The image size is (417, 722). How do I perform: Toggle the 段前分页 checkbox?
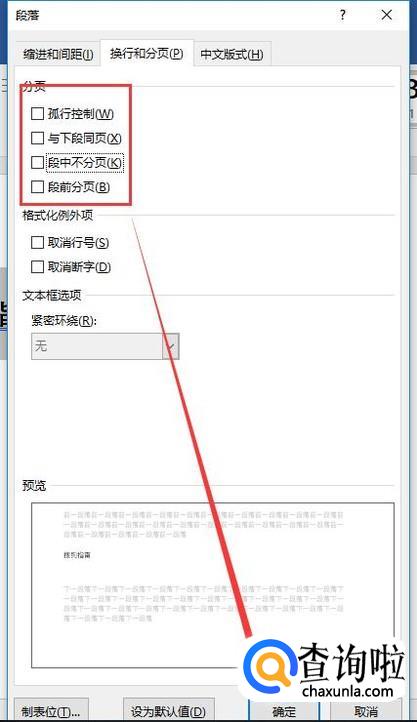[x=37, y=186]
